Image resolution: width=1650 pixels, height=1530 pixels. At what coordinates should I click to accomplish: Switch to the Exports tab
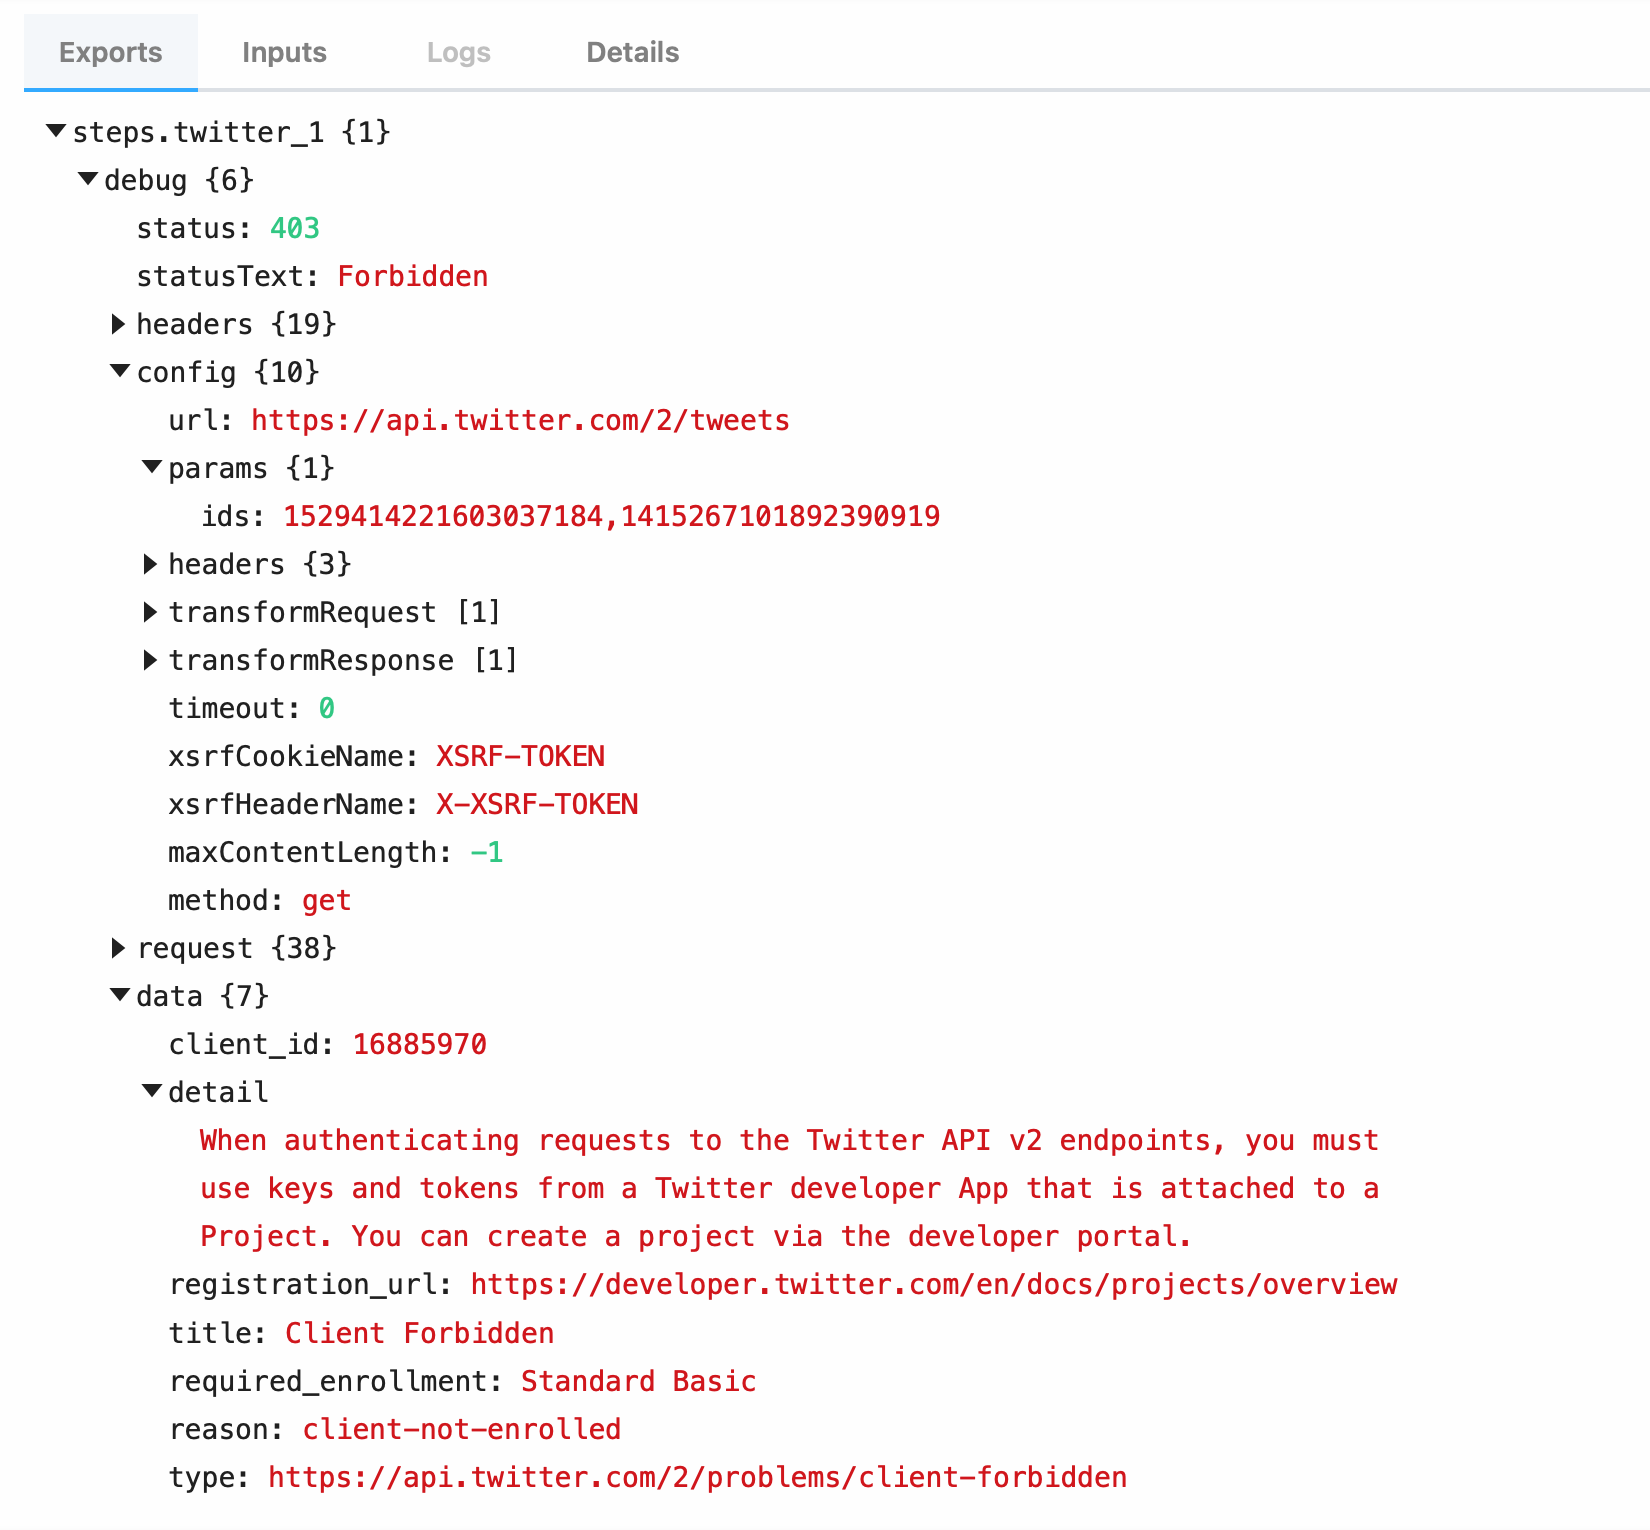tap(110, 52)
